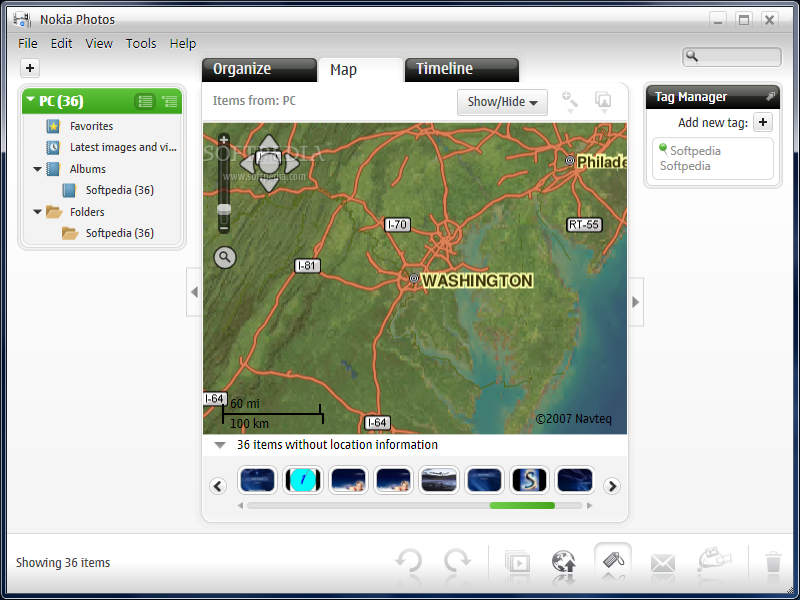The height and width of the screenshot is (600, 800).
Task: Collapse the right side panel arrow
Action: point(636,302)
